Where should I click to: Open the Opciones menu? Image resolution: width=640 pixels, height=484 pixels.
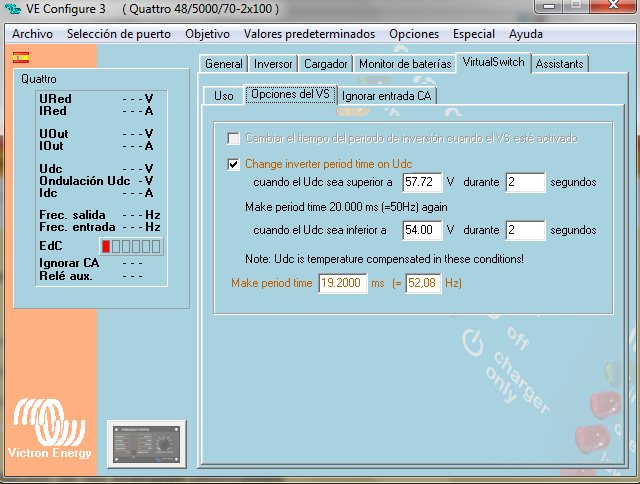pos(414,34)
